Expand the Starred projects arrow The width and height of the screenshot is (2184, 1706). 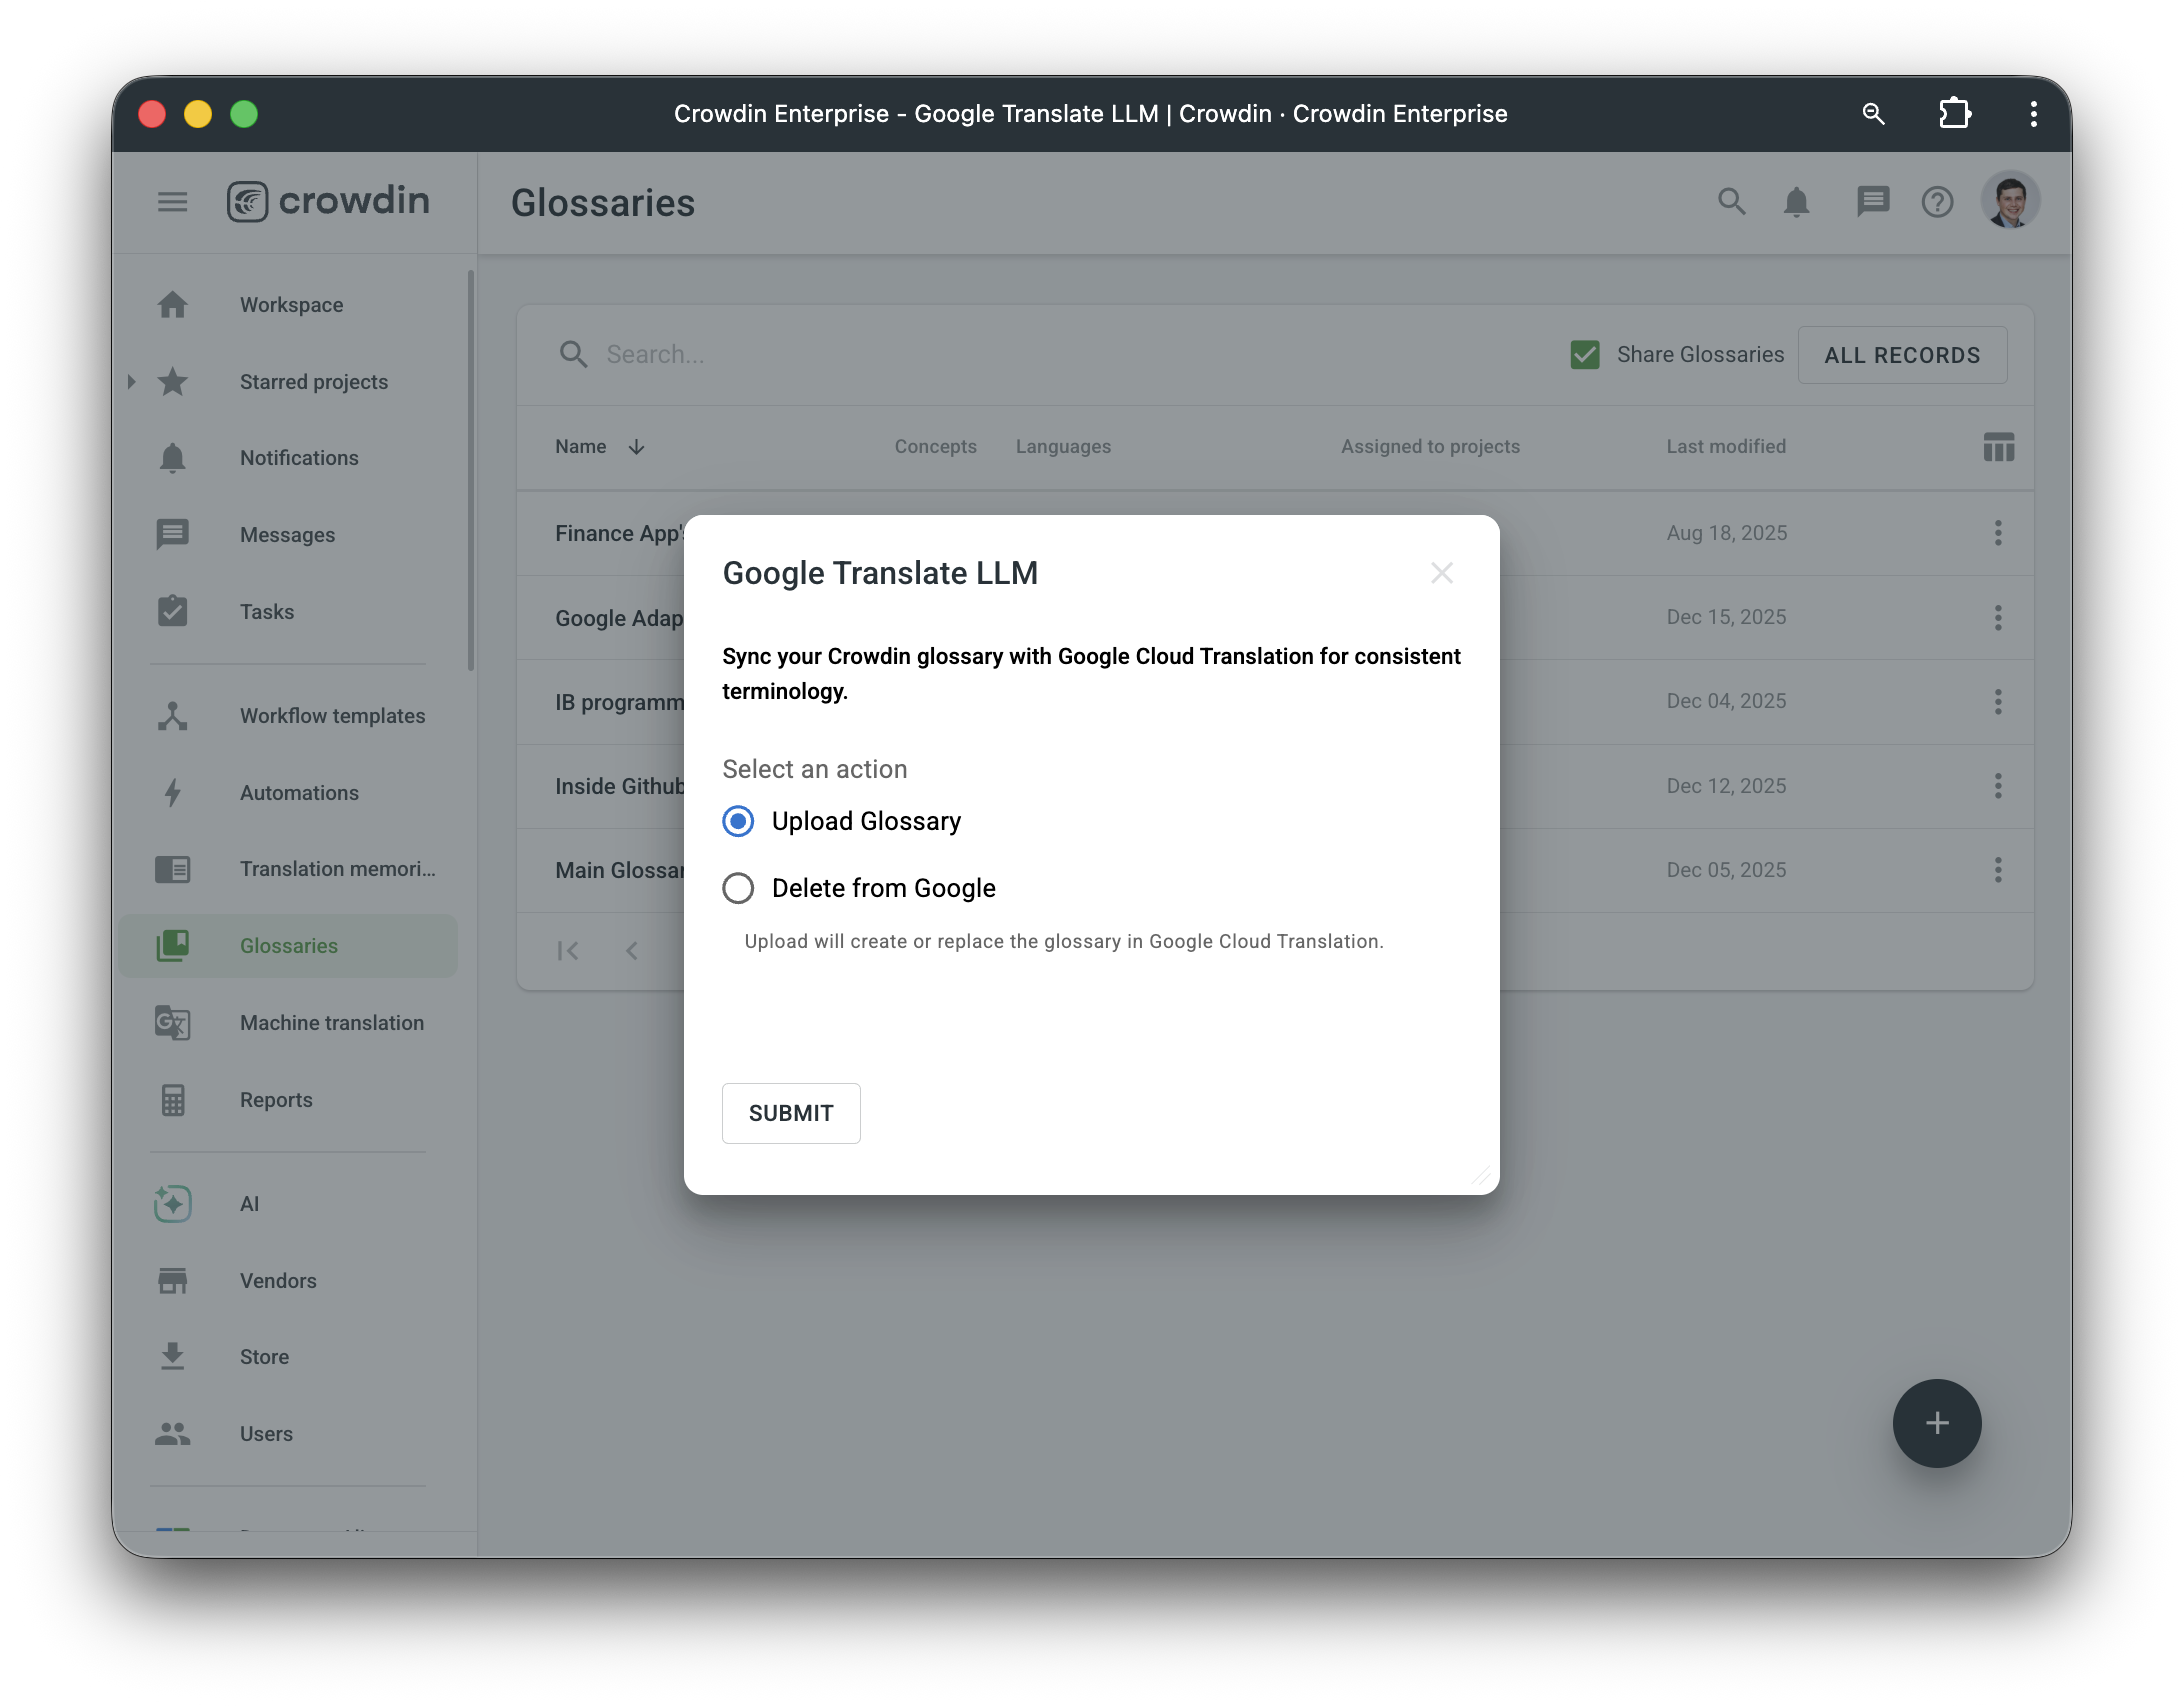click(131, 382)
